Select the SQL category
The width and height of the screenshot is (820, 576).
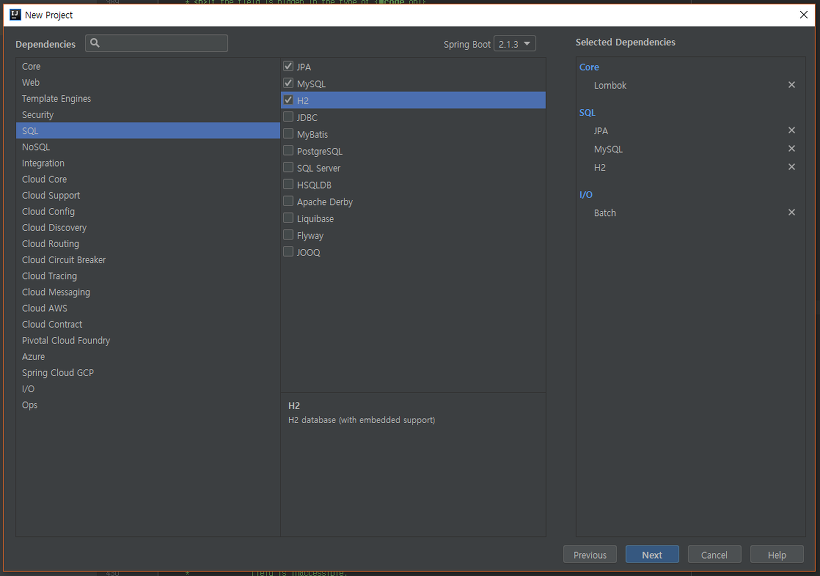[x=148, y=131]
